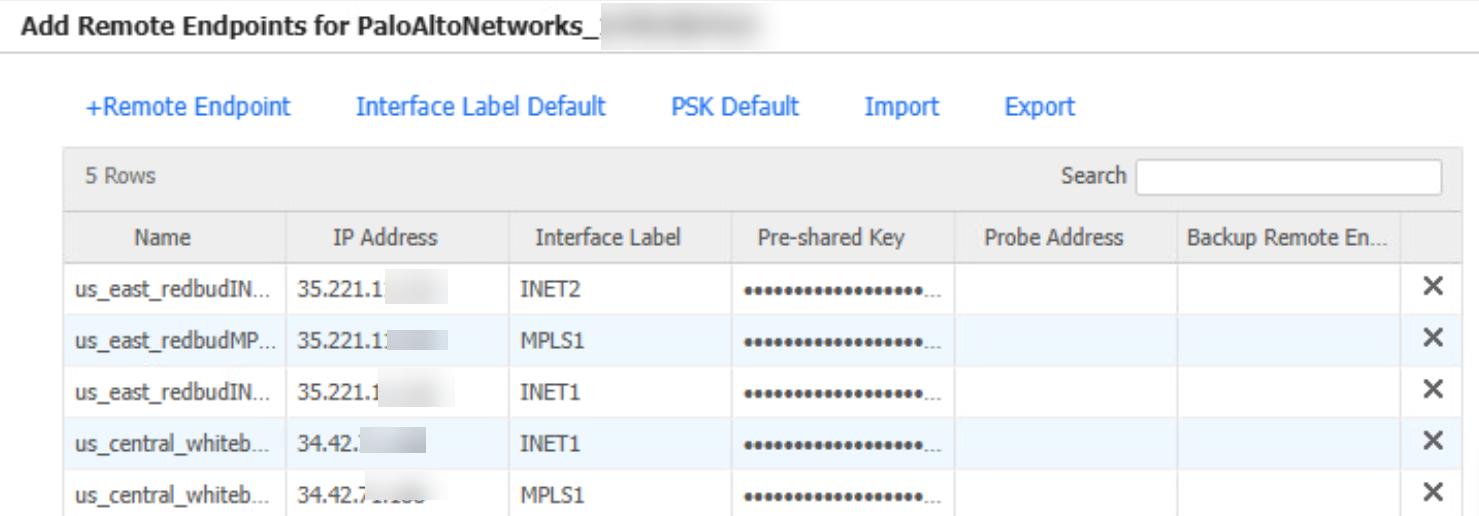Import remote endpoints
Screen dimensions: 1479x516
901,107
